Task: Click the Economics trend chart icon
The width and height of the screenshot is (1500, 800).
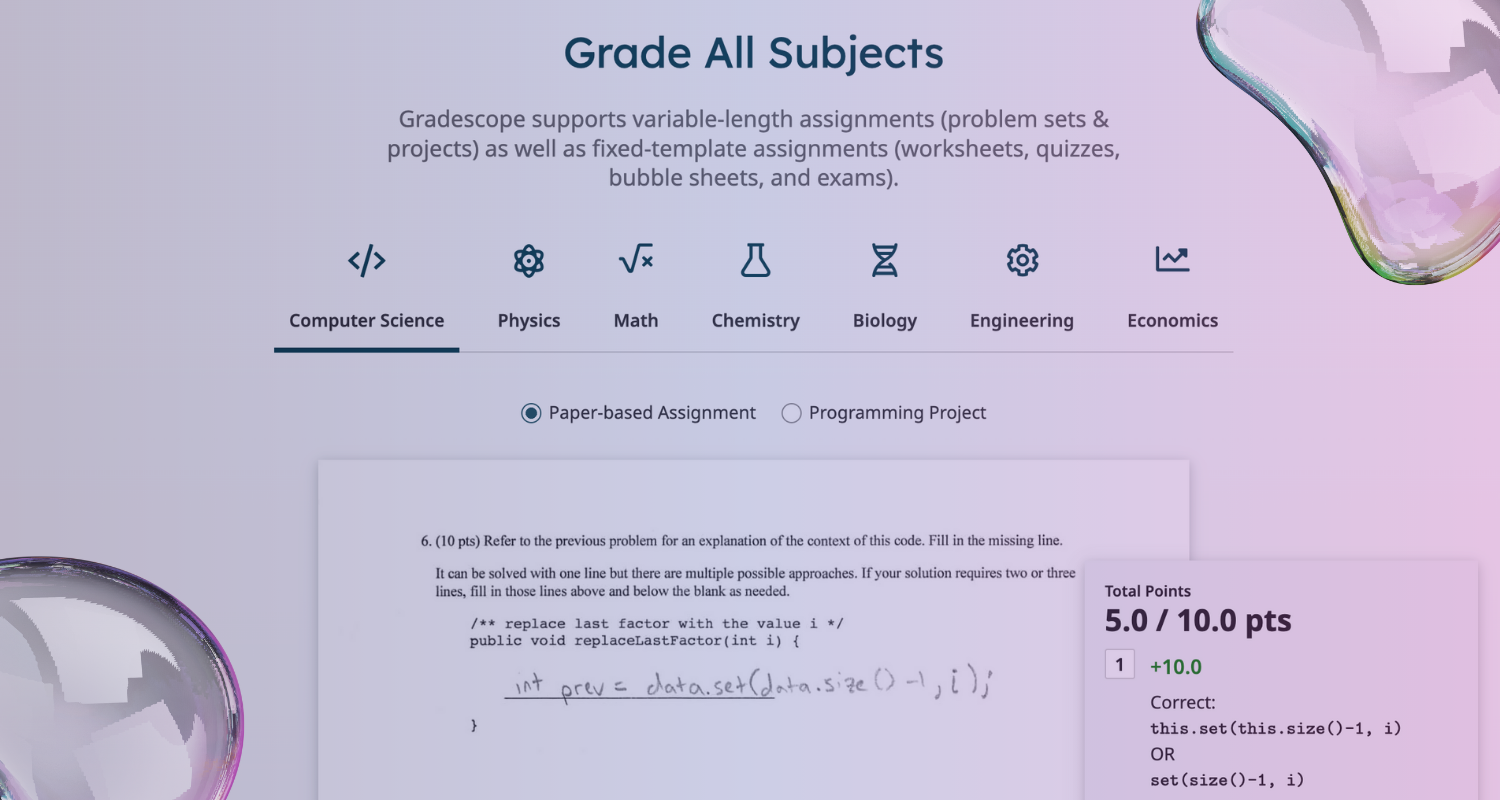Action: [1172, 260]
